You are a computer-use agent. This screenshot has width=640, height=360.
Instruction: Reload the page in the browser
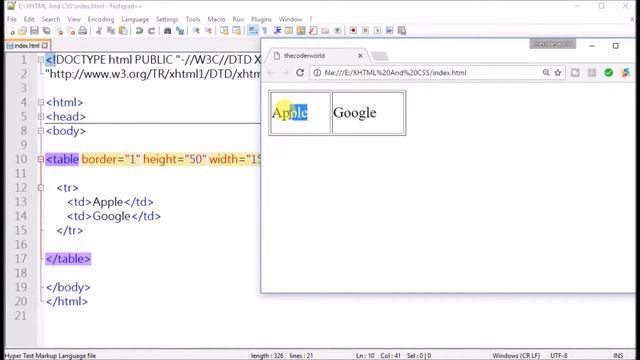[x=300, y=73]
